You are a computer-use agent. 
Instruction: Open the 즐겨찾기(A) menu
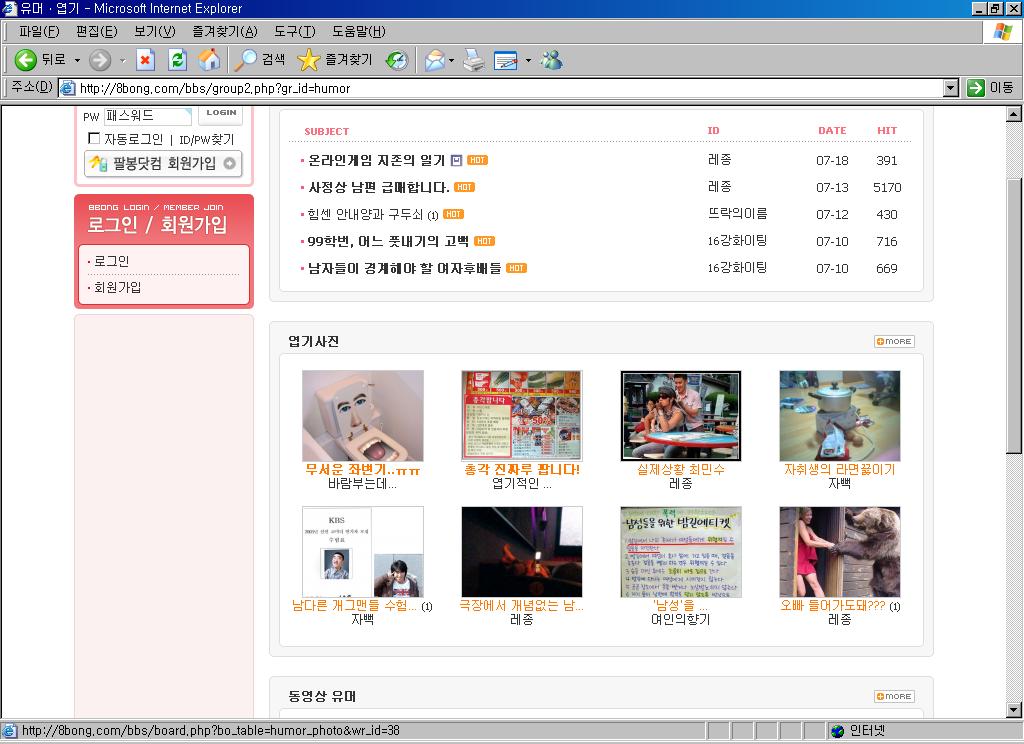[224, 31]
